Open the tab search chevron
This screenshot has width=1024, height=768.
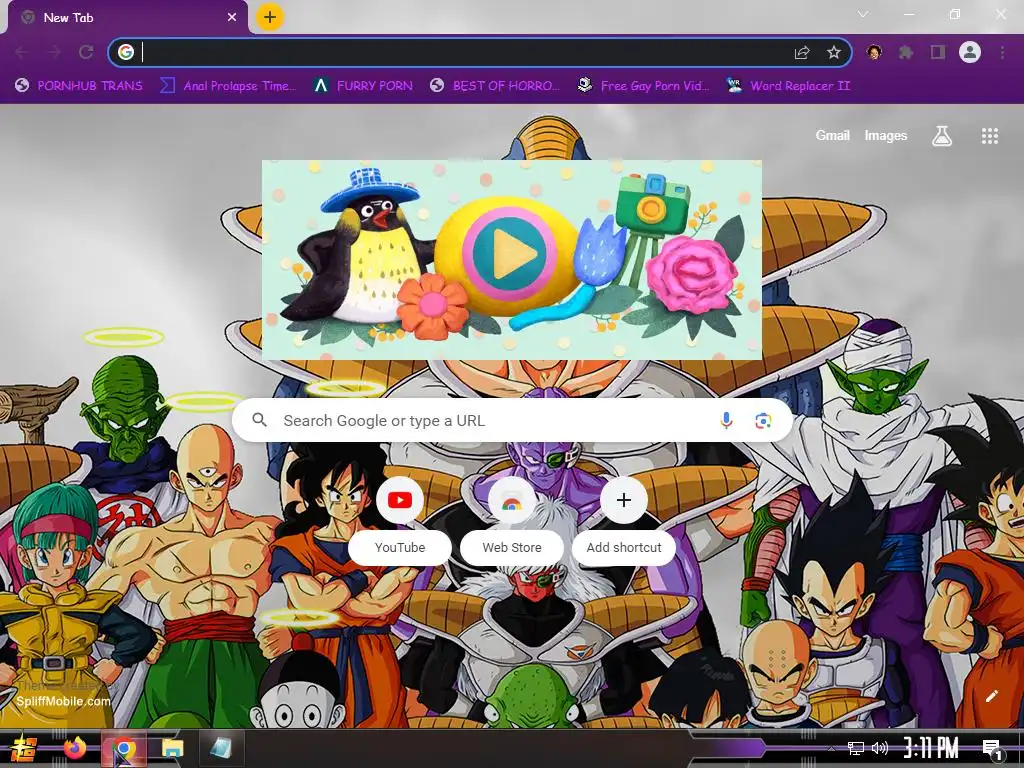pyautogui.click(x=863, y=14)
